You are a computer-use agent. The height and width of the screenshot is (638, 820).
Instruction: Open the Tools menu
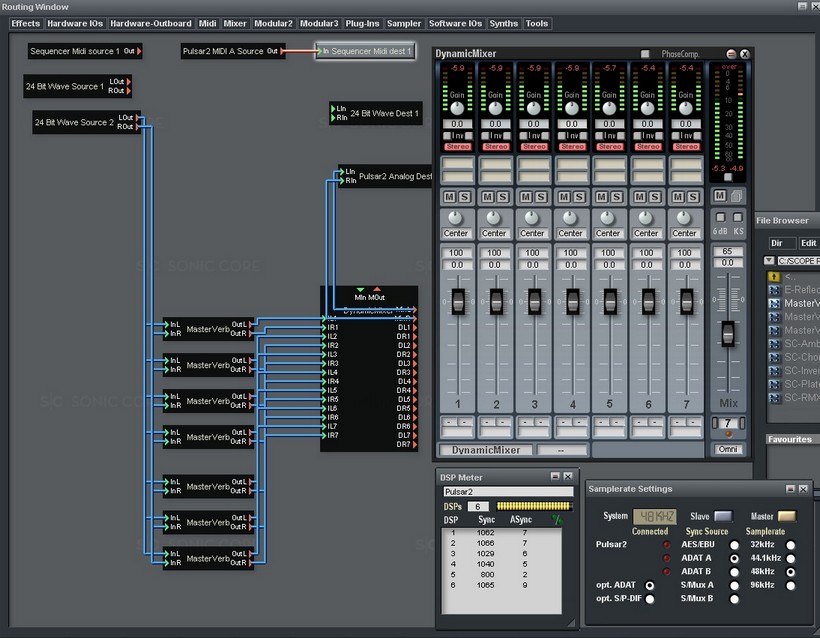(537, 24)
